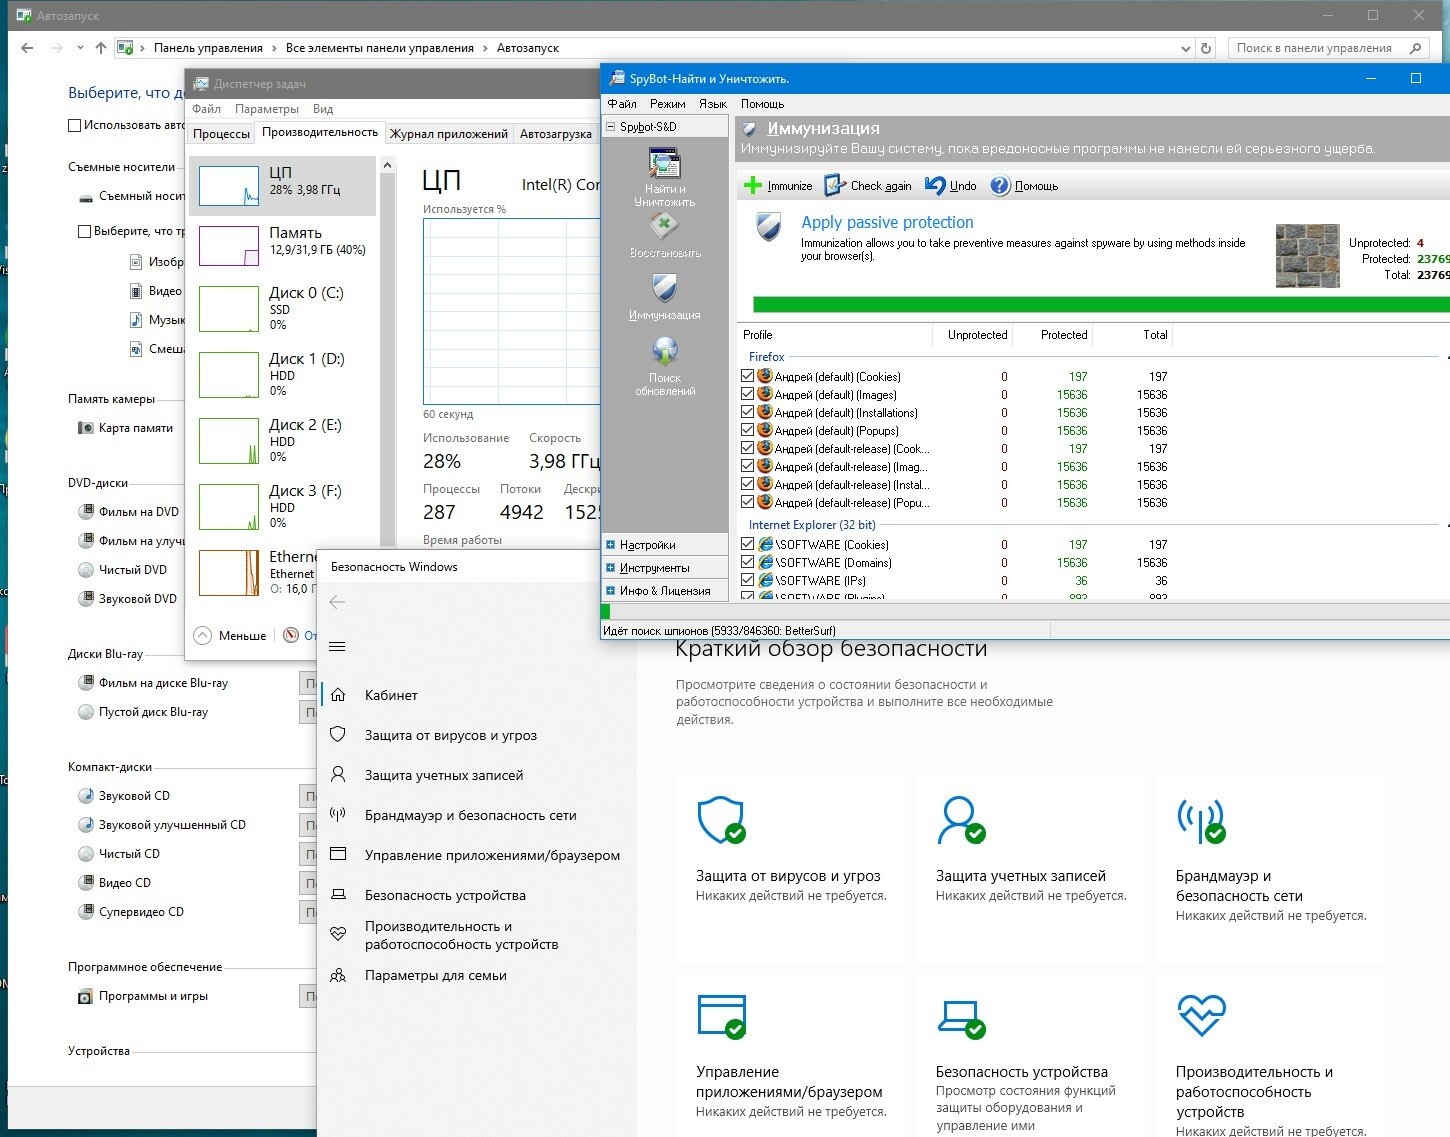Uncheck Андрей (default) (Popups) checkbox
The image size is (1450, 1137).
747,430
